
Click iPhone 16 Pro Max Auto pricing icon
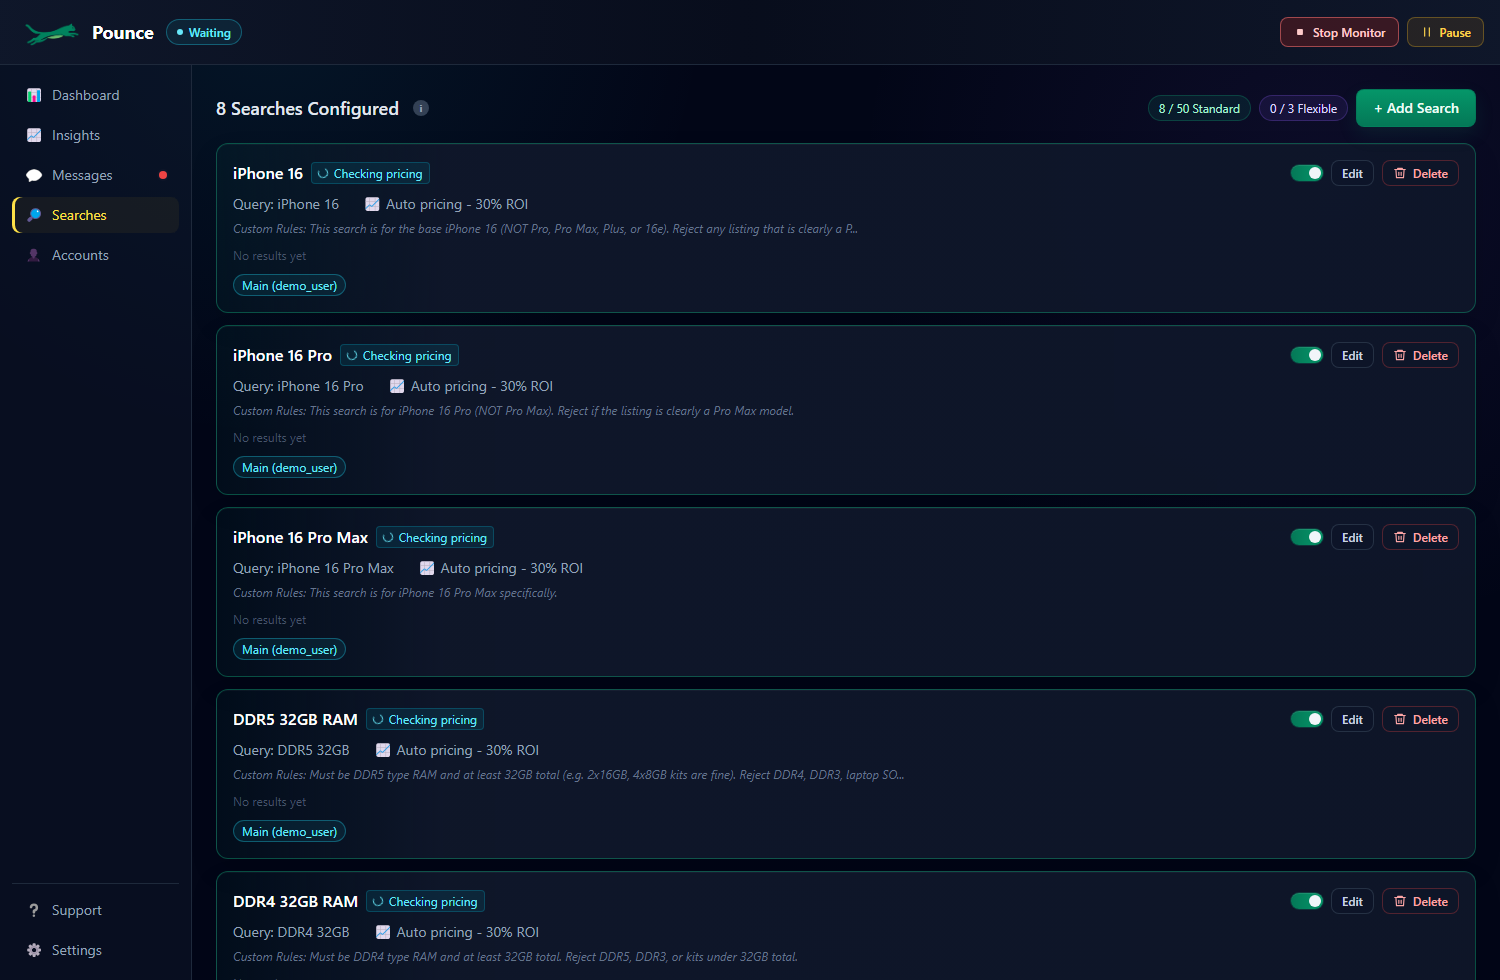coord(427,568)
